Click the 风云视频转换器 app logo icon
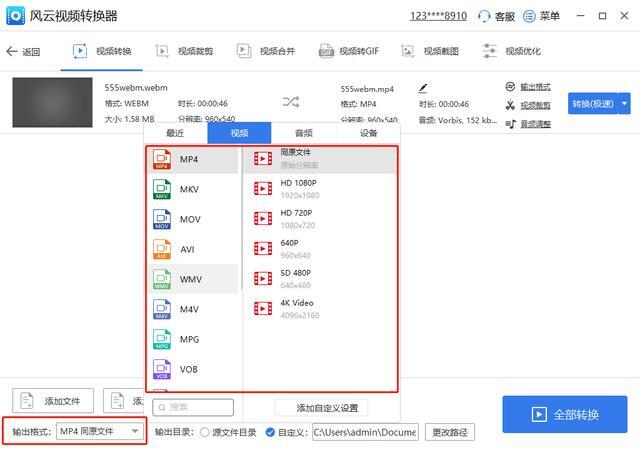 (16, 16)
